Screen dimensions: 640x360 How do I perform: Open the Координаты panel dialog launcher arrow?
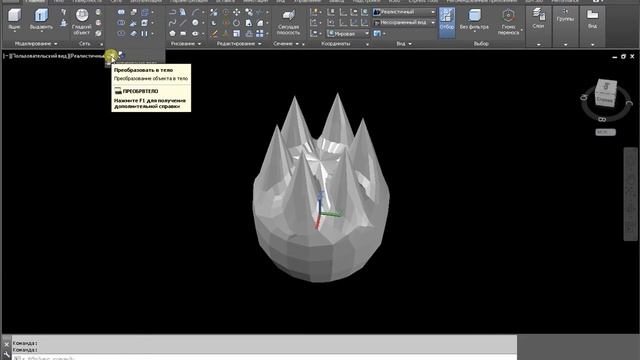[367, 44]
